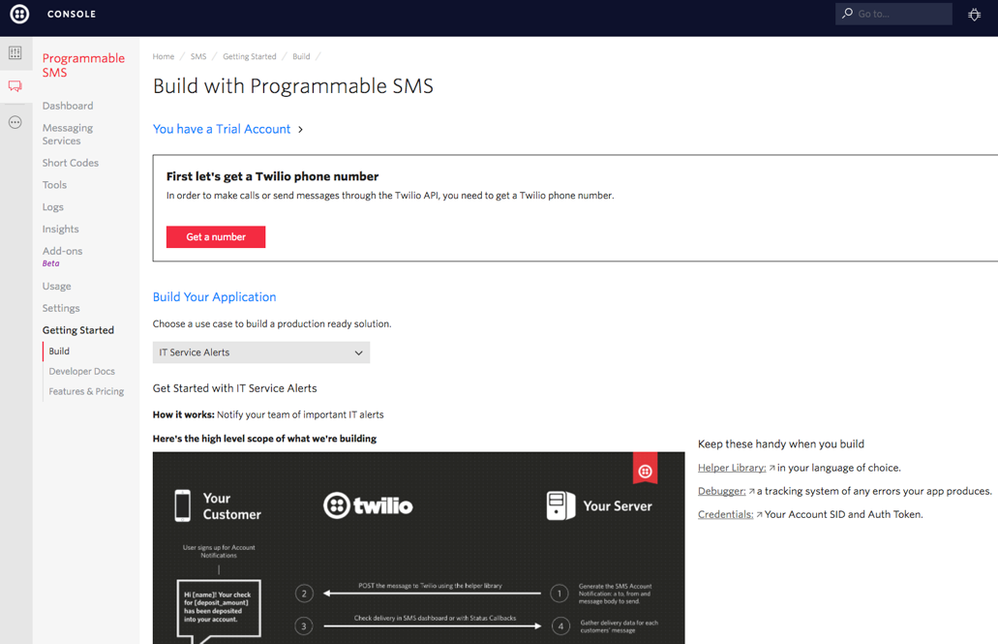Image resolution: width=998 pixels, height=644 pixels.
Task: Select the Build sub-item in sidebar
Action: 59,351
